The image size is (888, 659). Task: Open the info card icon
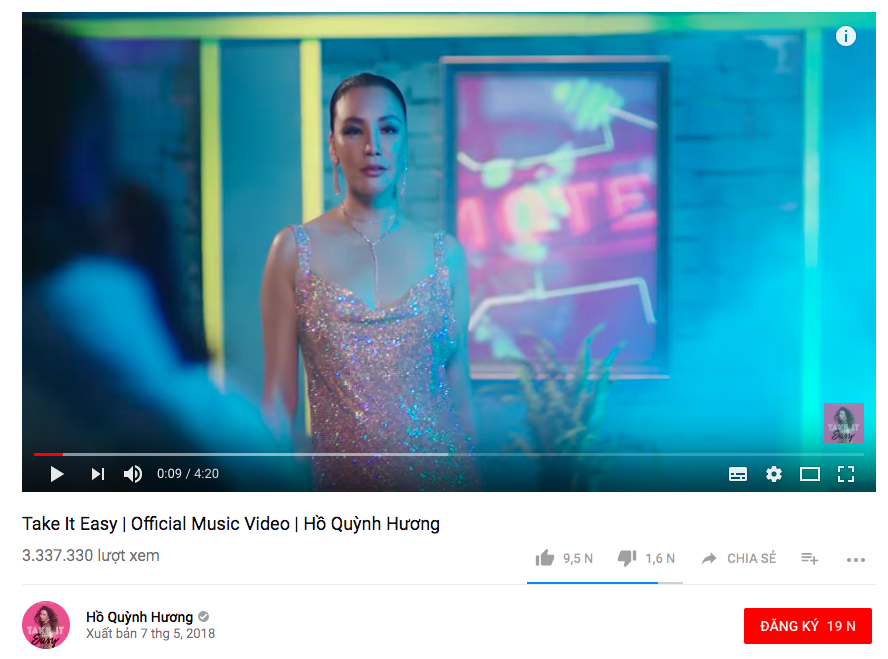(846, 36)
